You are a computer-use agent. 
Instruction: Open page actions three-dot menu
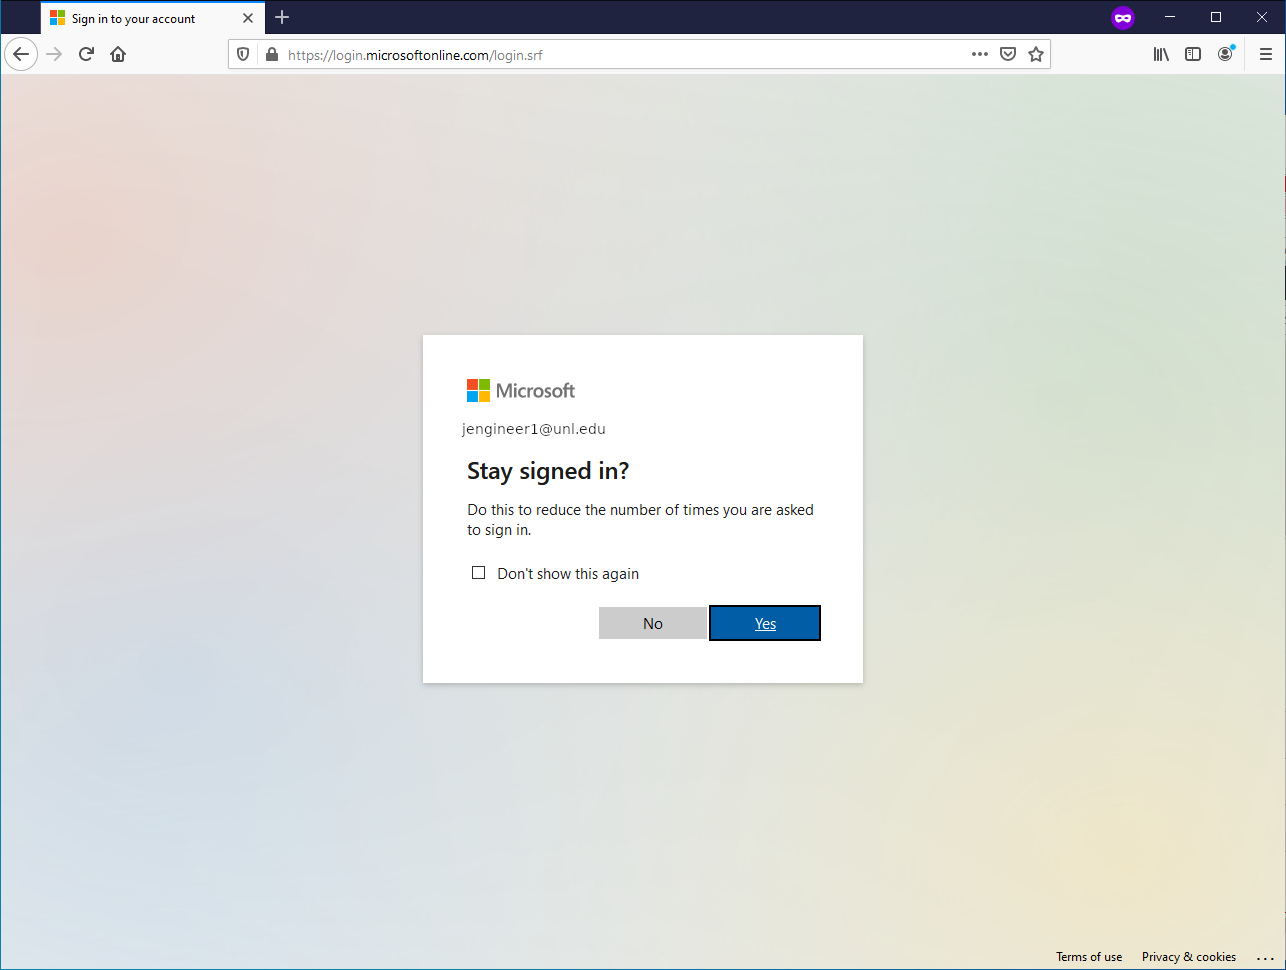pyautogui.click(x=980, y=54)
